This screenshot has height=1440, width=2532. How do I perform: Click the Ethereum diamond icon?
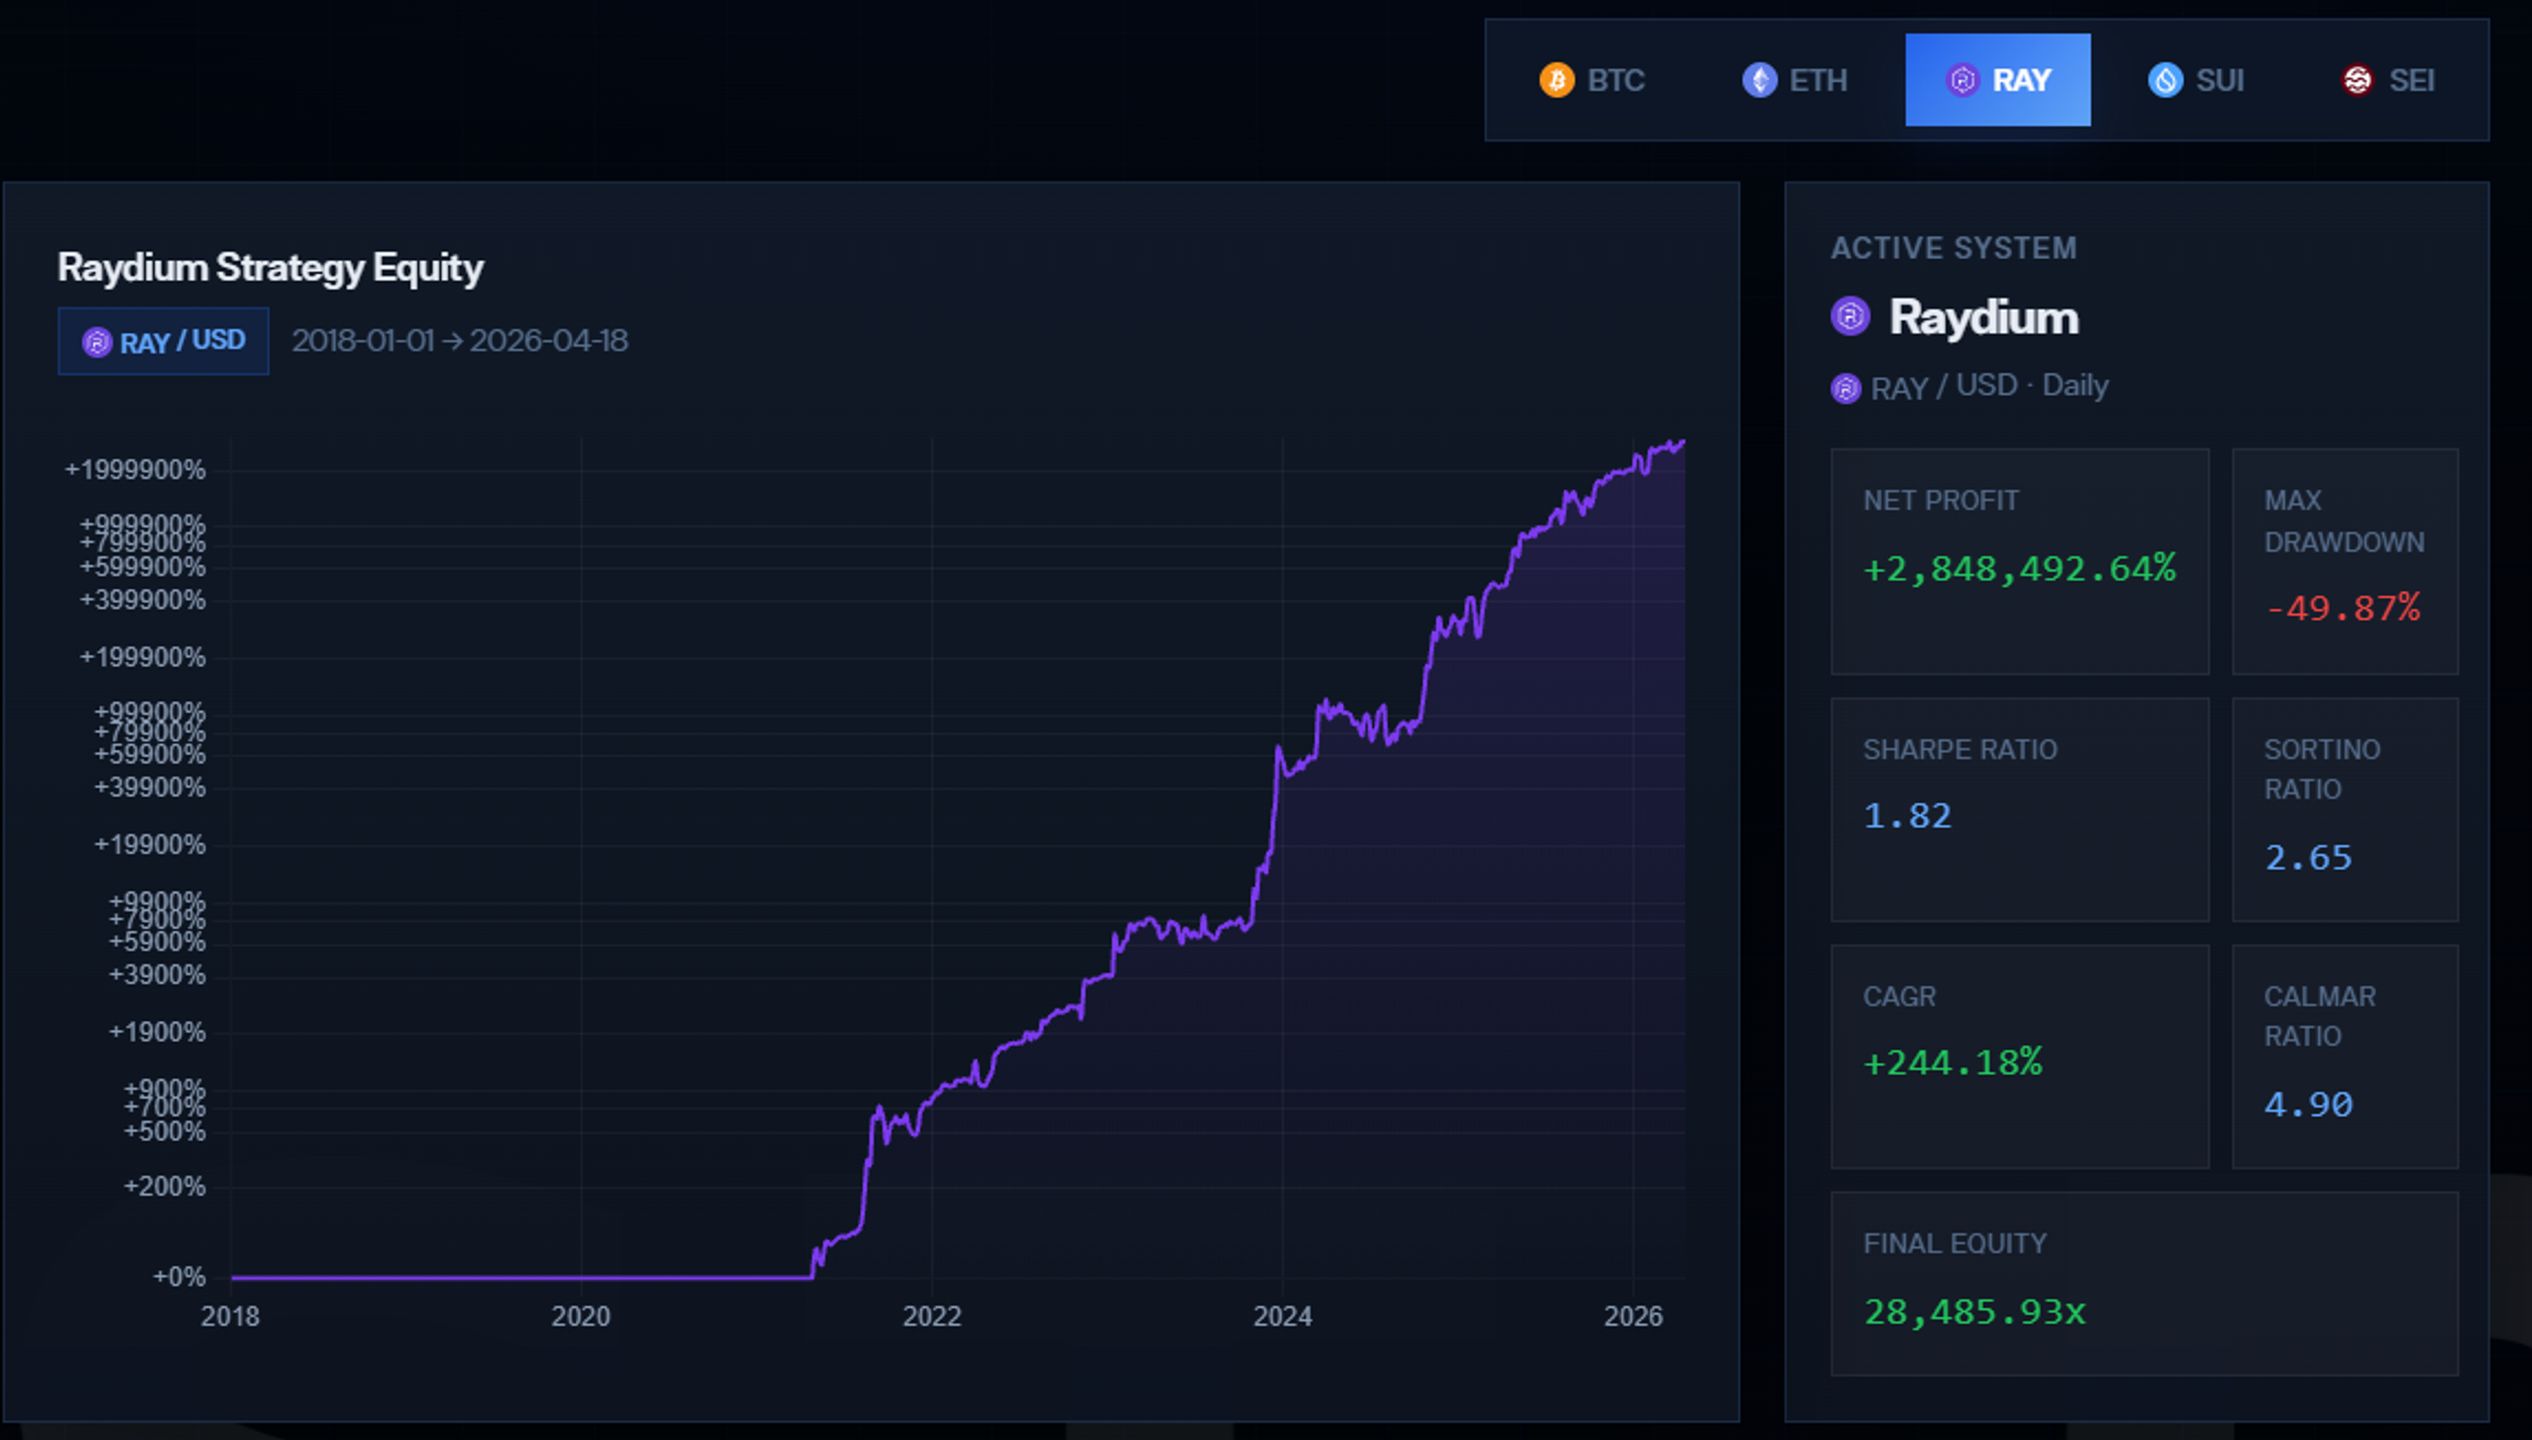pos(1760,80)
